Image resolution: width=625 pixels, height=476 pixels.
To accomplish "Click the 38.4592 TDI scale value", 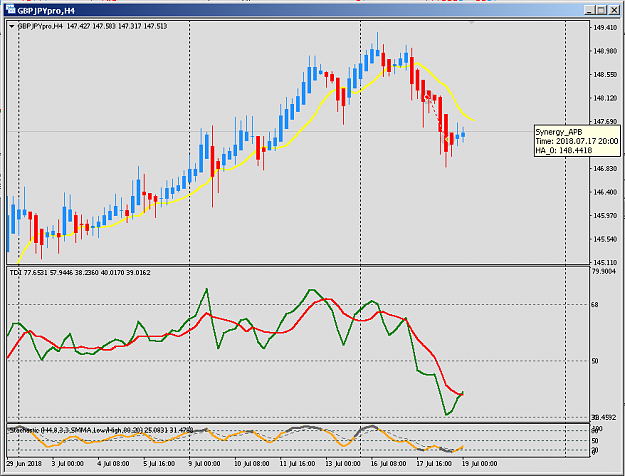I will point(603,417).
